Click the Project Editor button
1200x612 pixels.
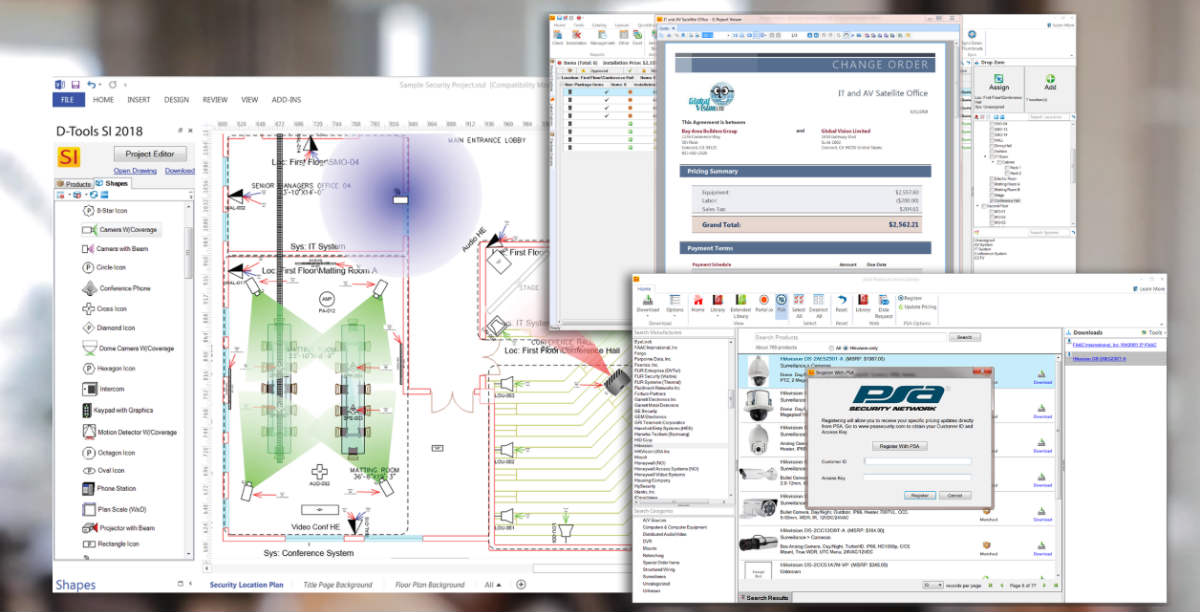(x=150, y=154)
